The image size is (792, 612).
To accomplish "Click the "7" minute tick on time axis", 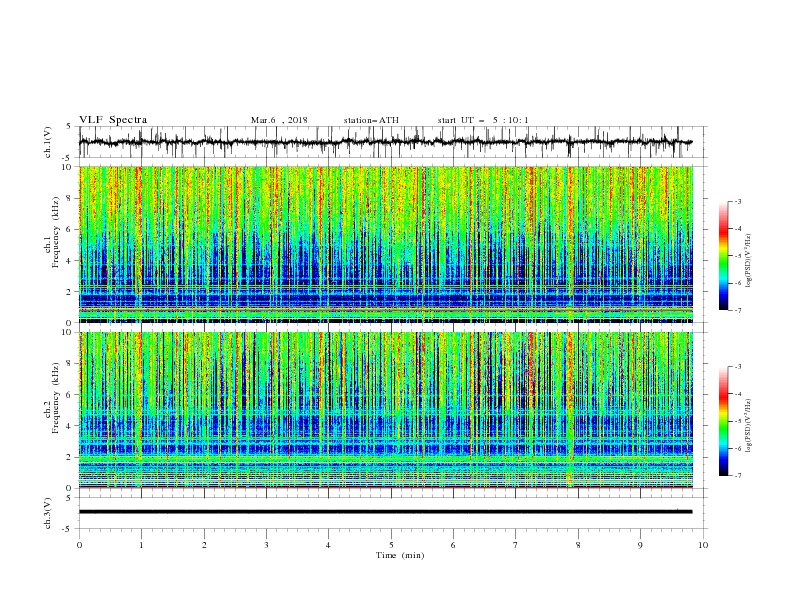I will (516, 545).
